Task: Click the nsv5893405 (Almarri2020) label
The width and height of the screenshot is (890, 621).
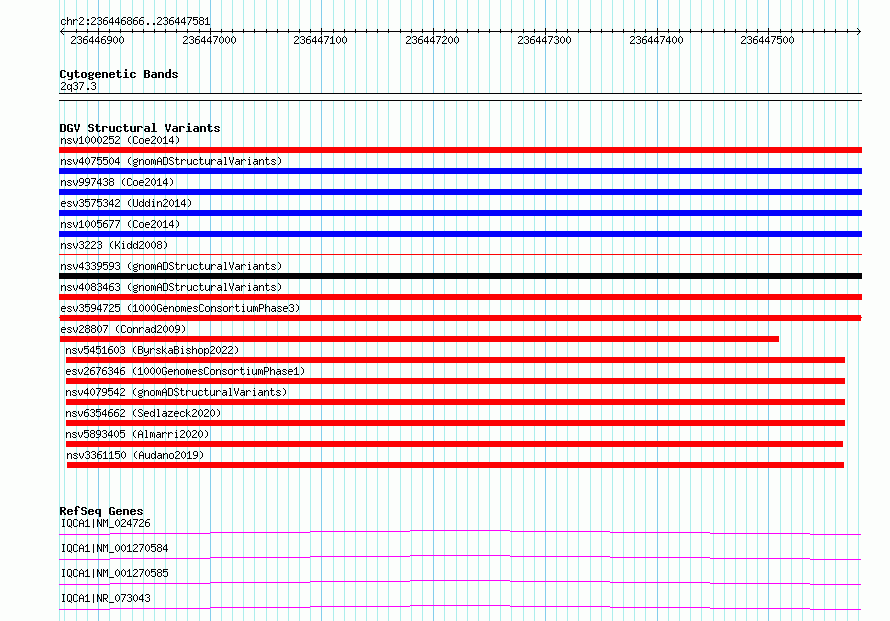Action: coord(137,434)
